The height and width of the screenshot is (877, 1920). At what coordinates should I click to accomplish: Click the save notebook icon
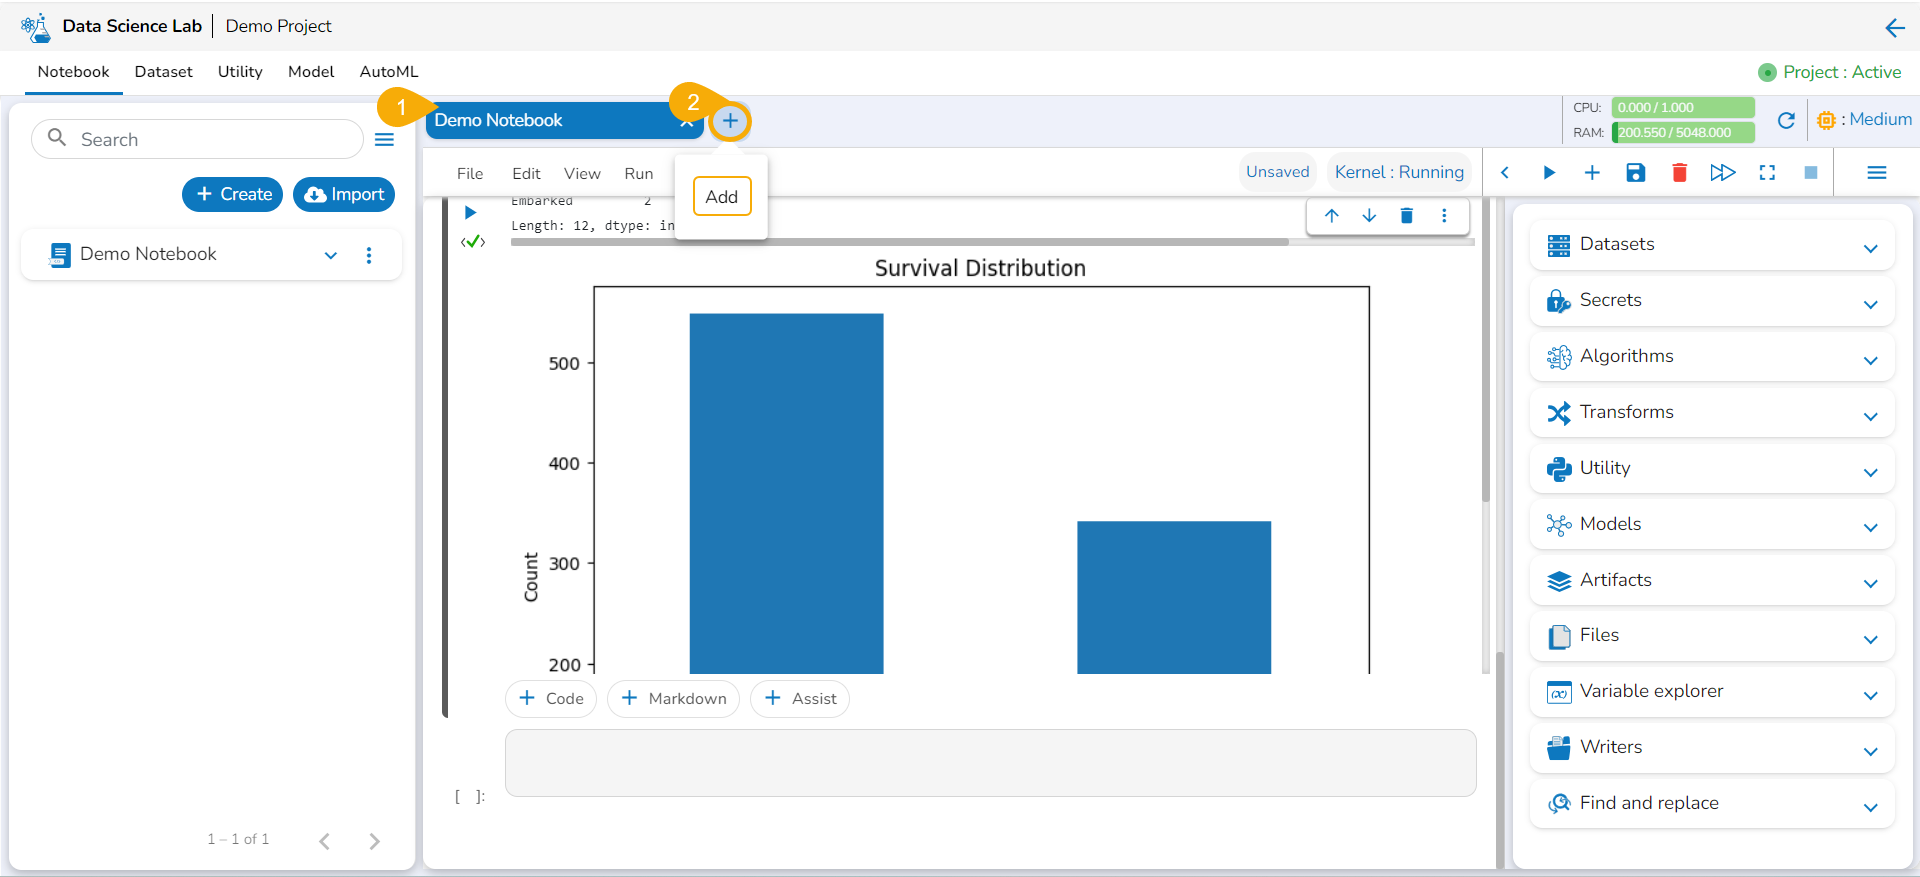[1635, 173]
